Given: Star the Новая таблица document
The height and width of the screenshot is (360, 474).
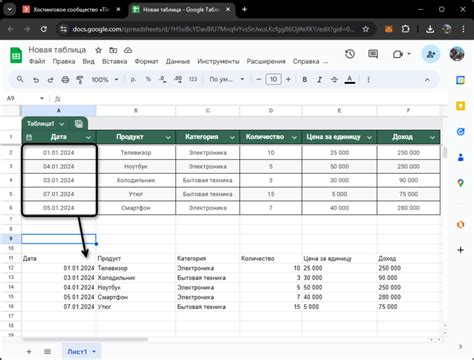Looking at the screenshot, I should coord(98,50).
